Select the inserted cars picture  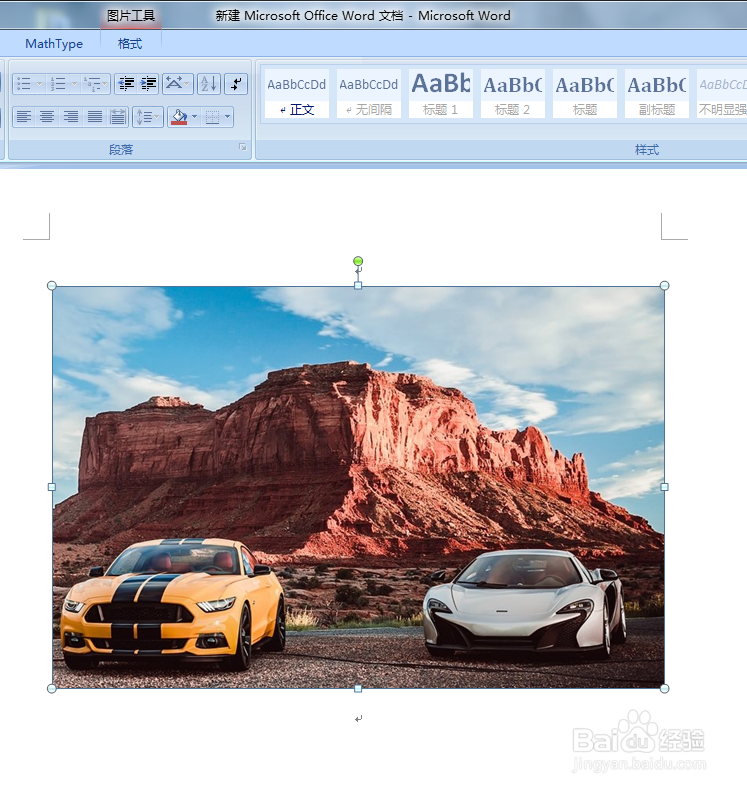pos(358,487)
